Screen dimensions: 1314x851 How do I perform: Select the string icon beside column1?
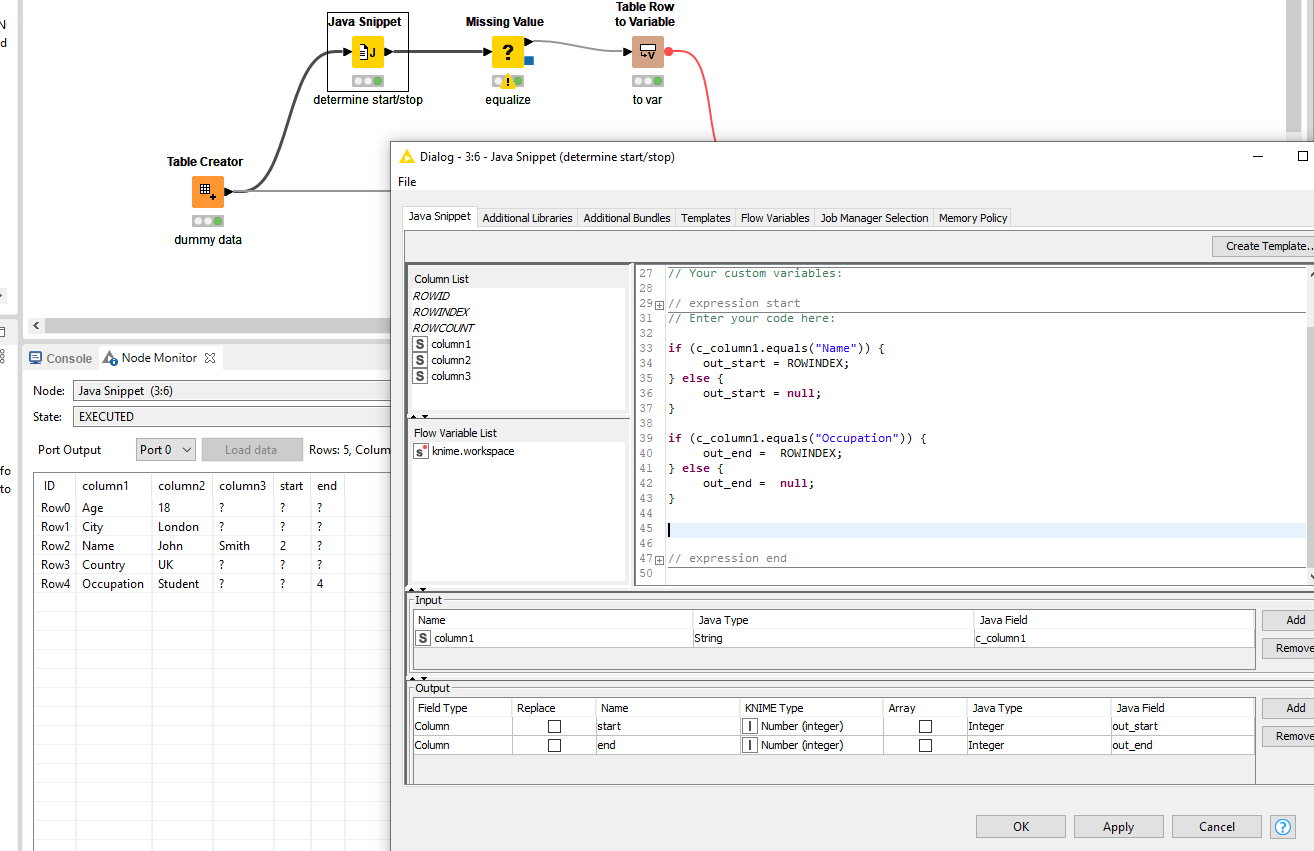tap(420, 343)
